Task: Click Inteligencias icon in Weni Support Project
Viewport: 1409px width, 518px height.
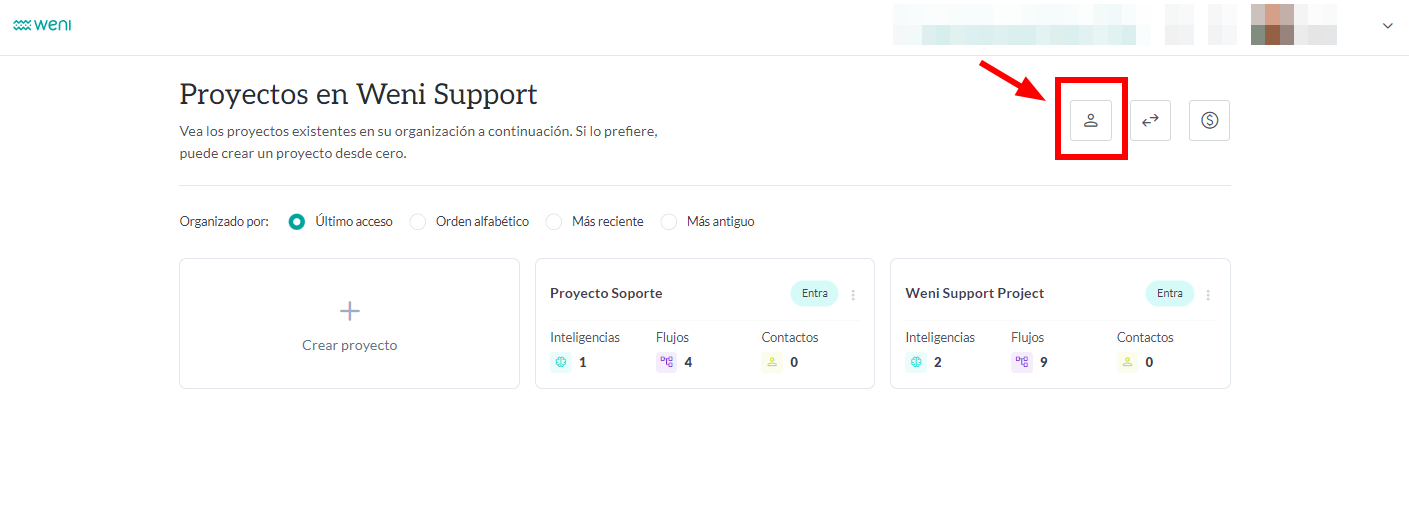Action: pyautogui.click(x=916, y=362)
